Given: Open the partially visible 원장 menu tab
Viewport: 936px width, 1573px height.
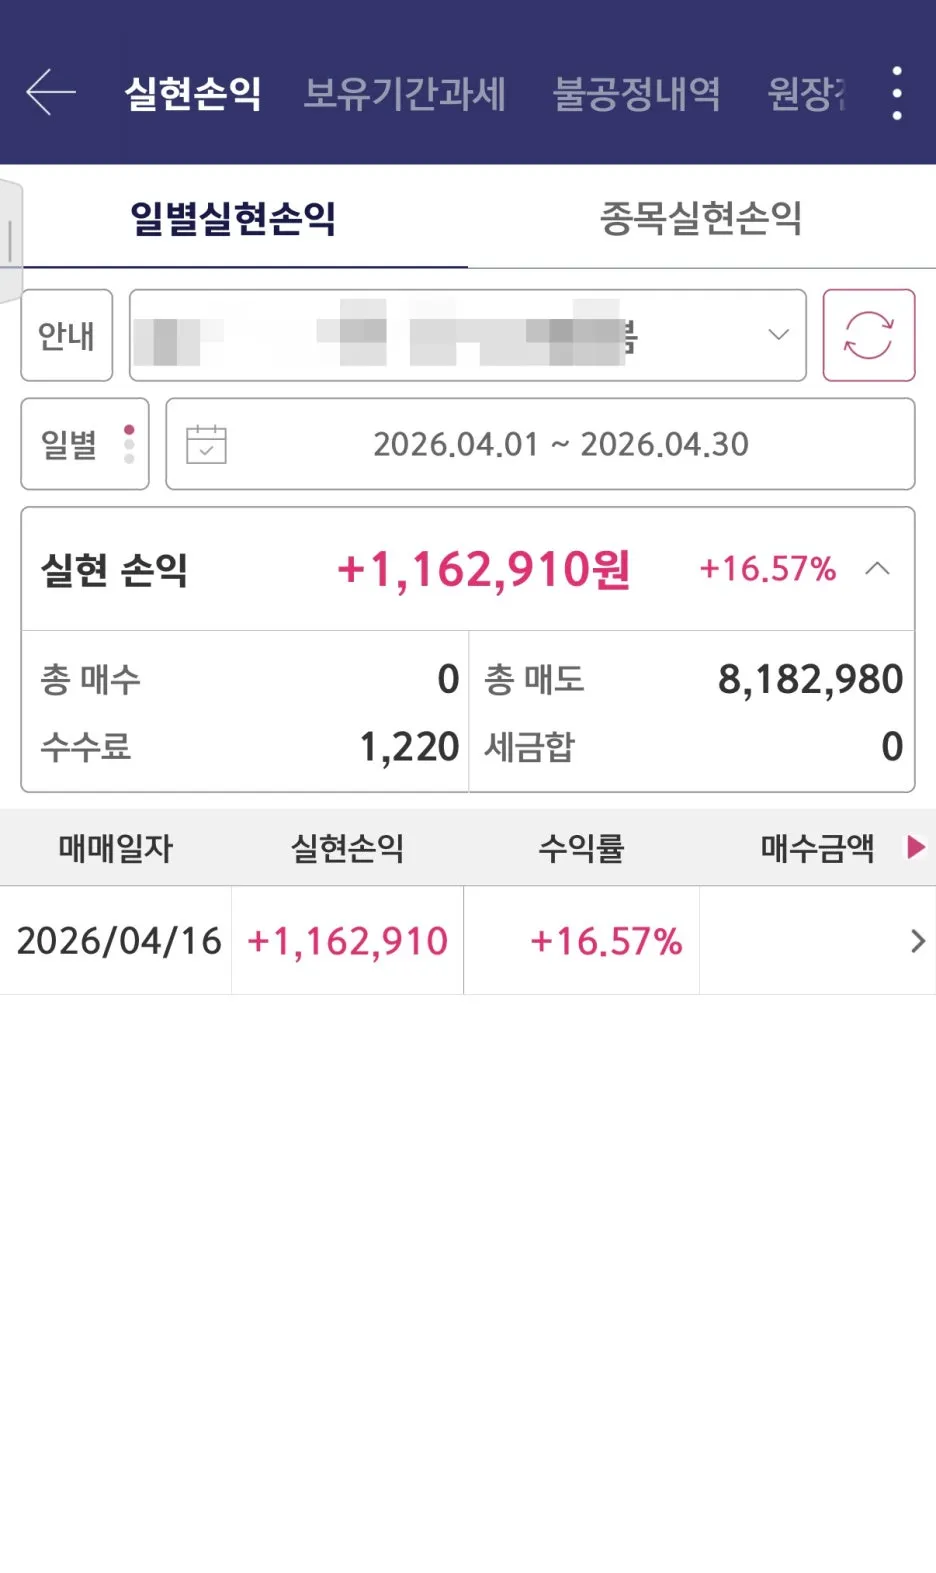Looking at the screenshot, I should click(806, 94).
